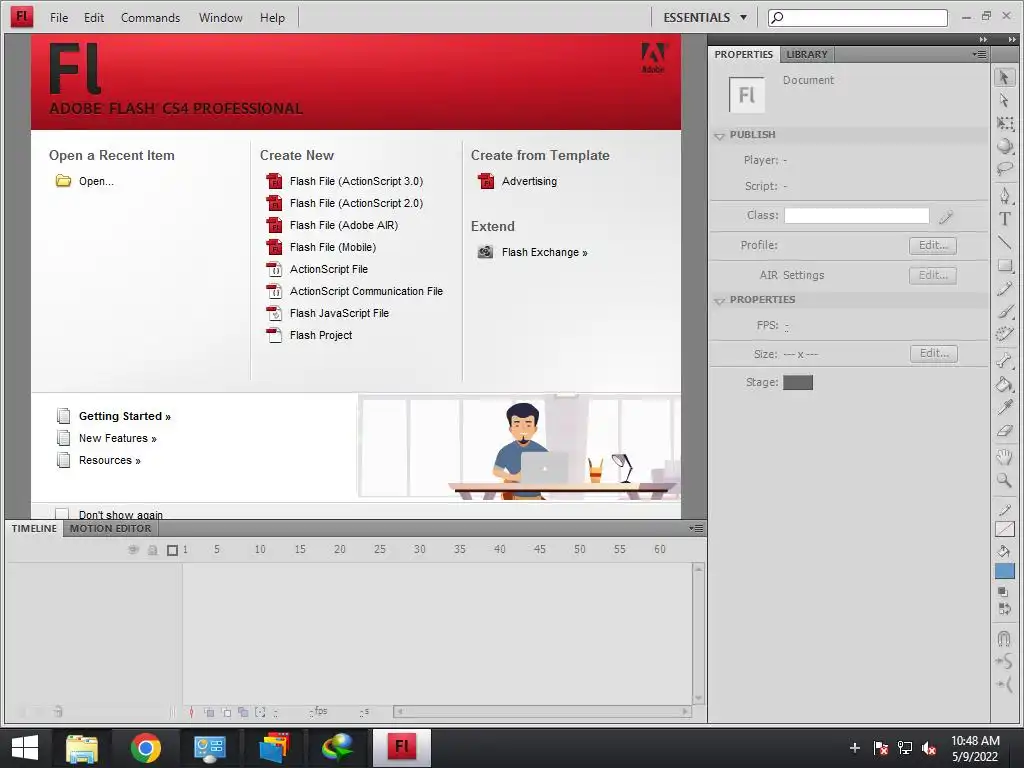
Task: Click the Straighten option icon in Tools
Action: pyautogui.click(x=1004, y=684)
